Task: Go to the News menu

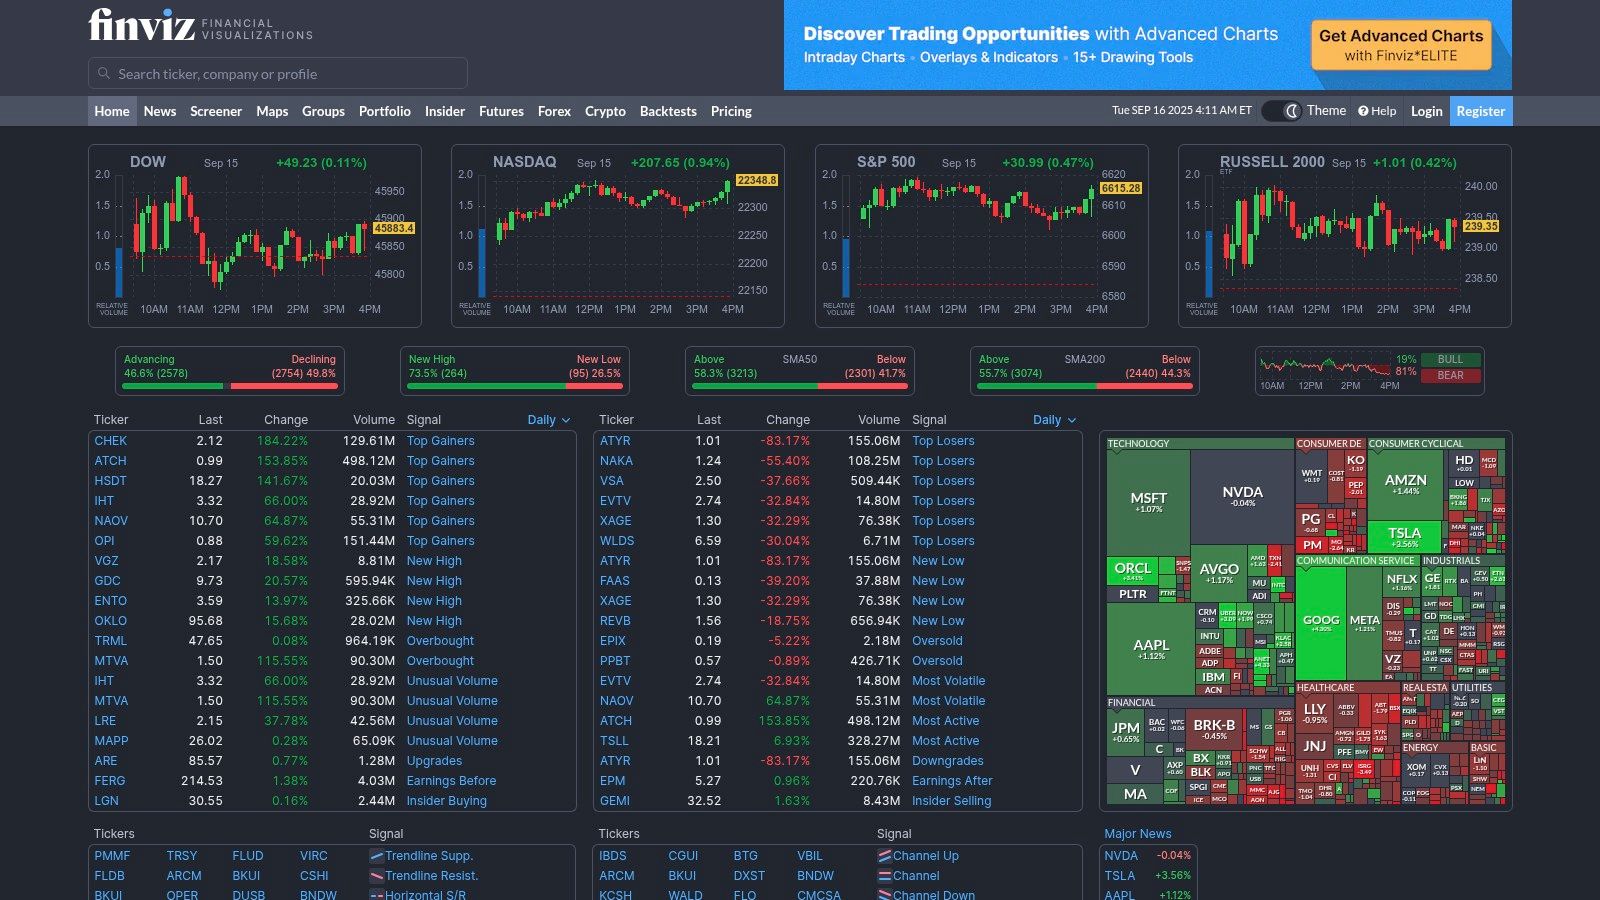Action: point(160,111)
